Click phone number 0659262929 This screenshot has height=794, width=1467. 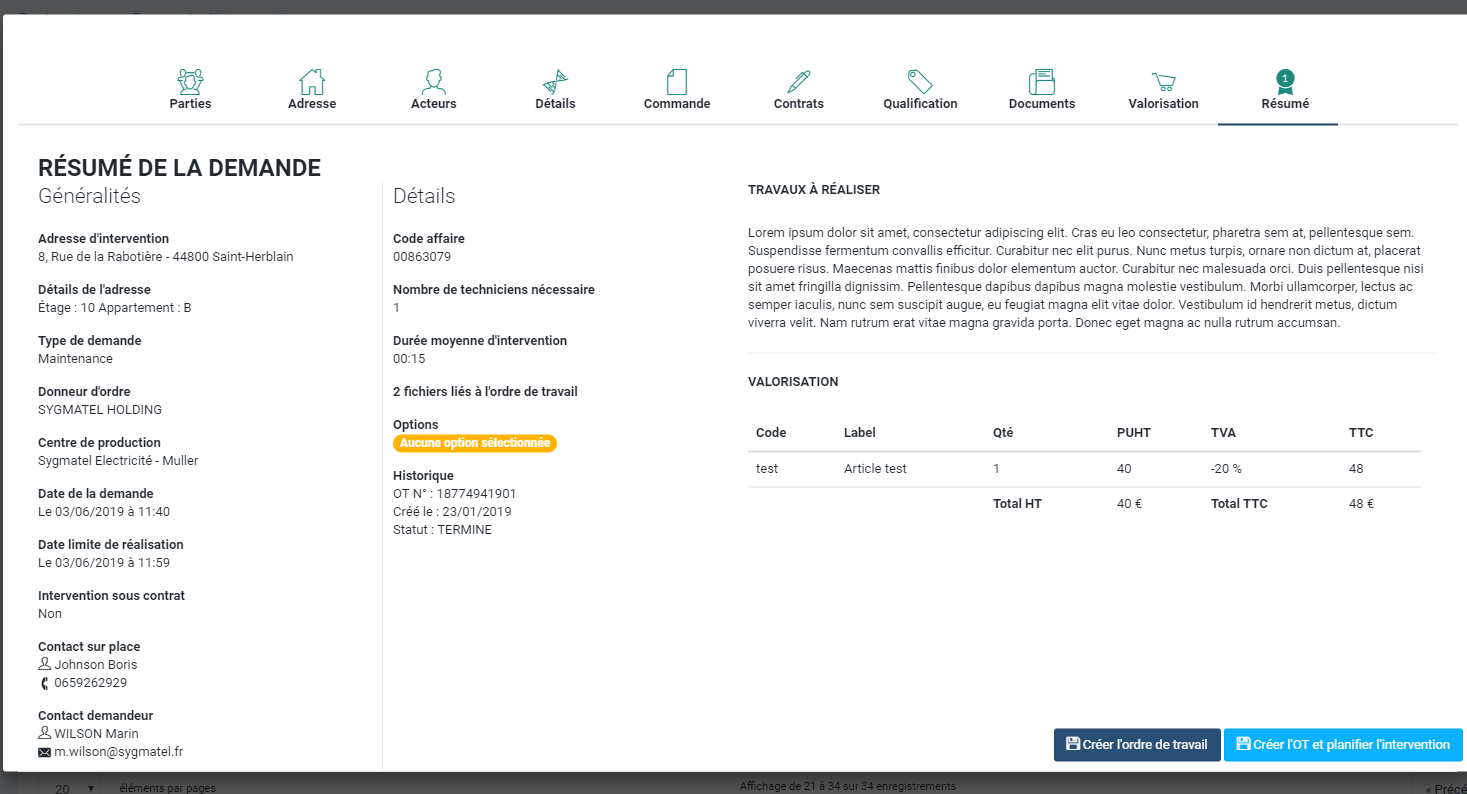[90, 683]
